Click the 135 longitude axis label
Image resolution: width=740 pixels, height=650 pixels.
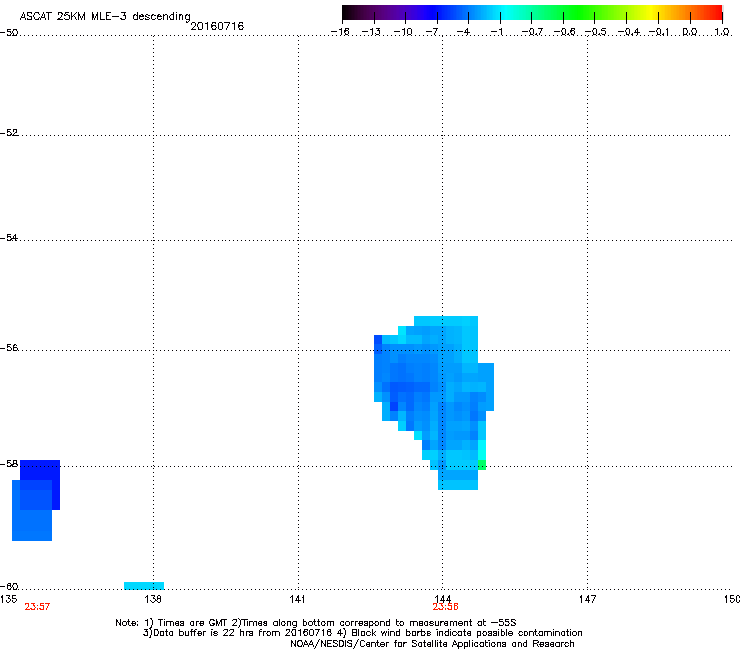(8, 599)
